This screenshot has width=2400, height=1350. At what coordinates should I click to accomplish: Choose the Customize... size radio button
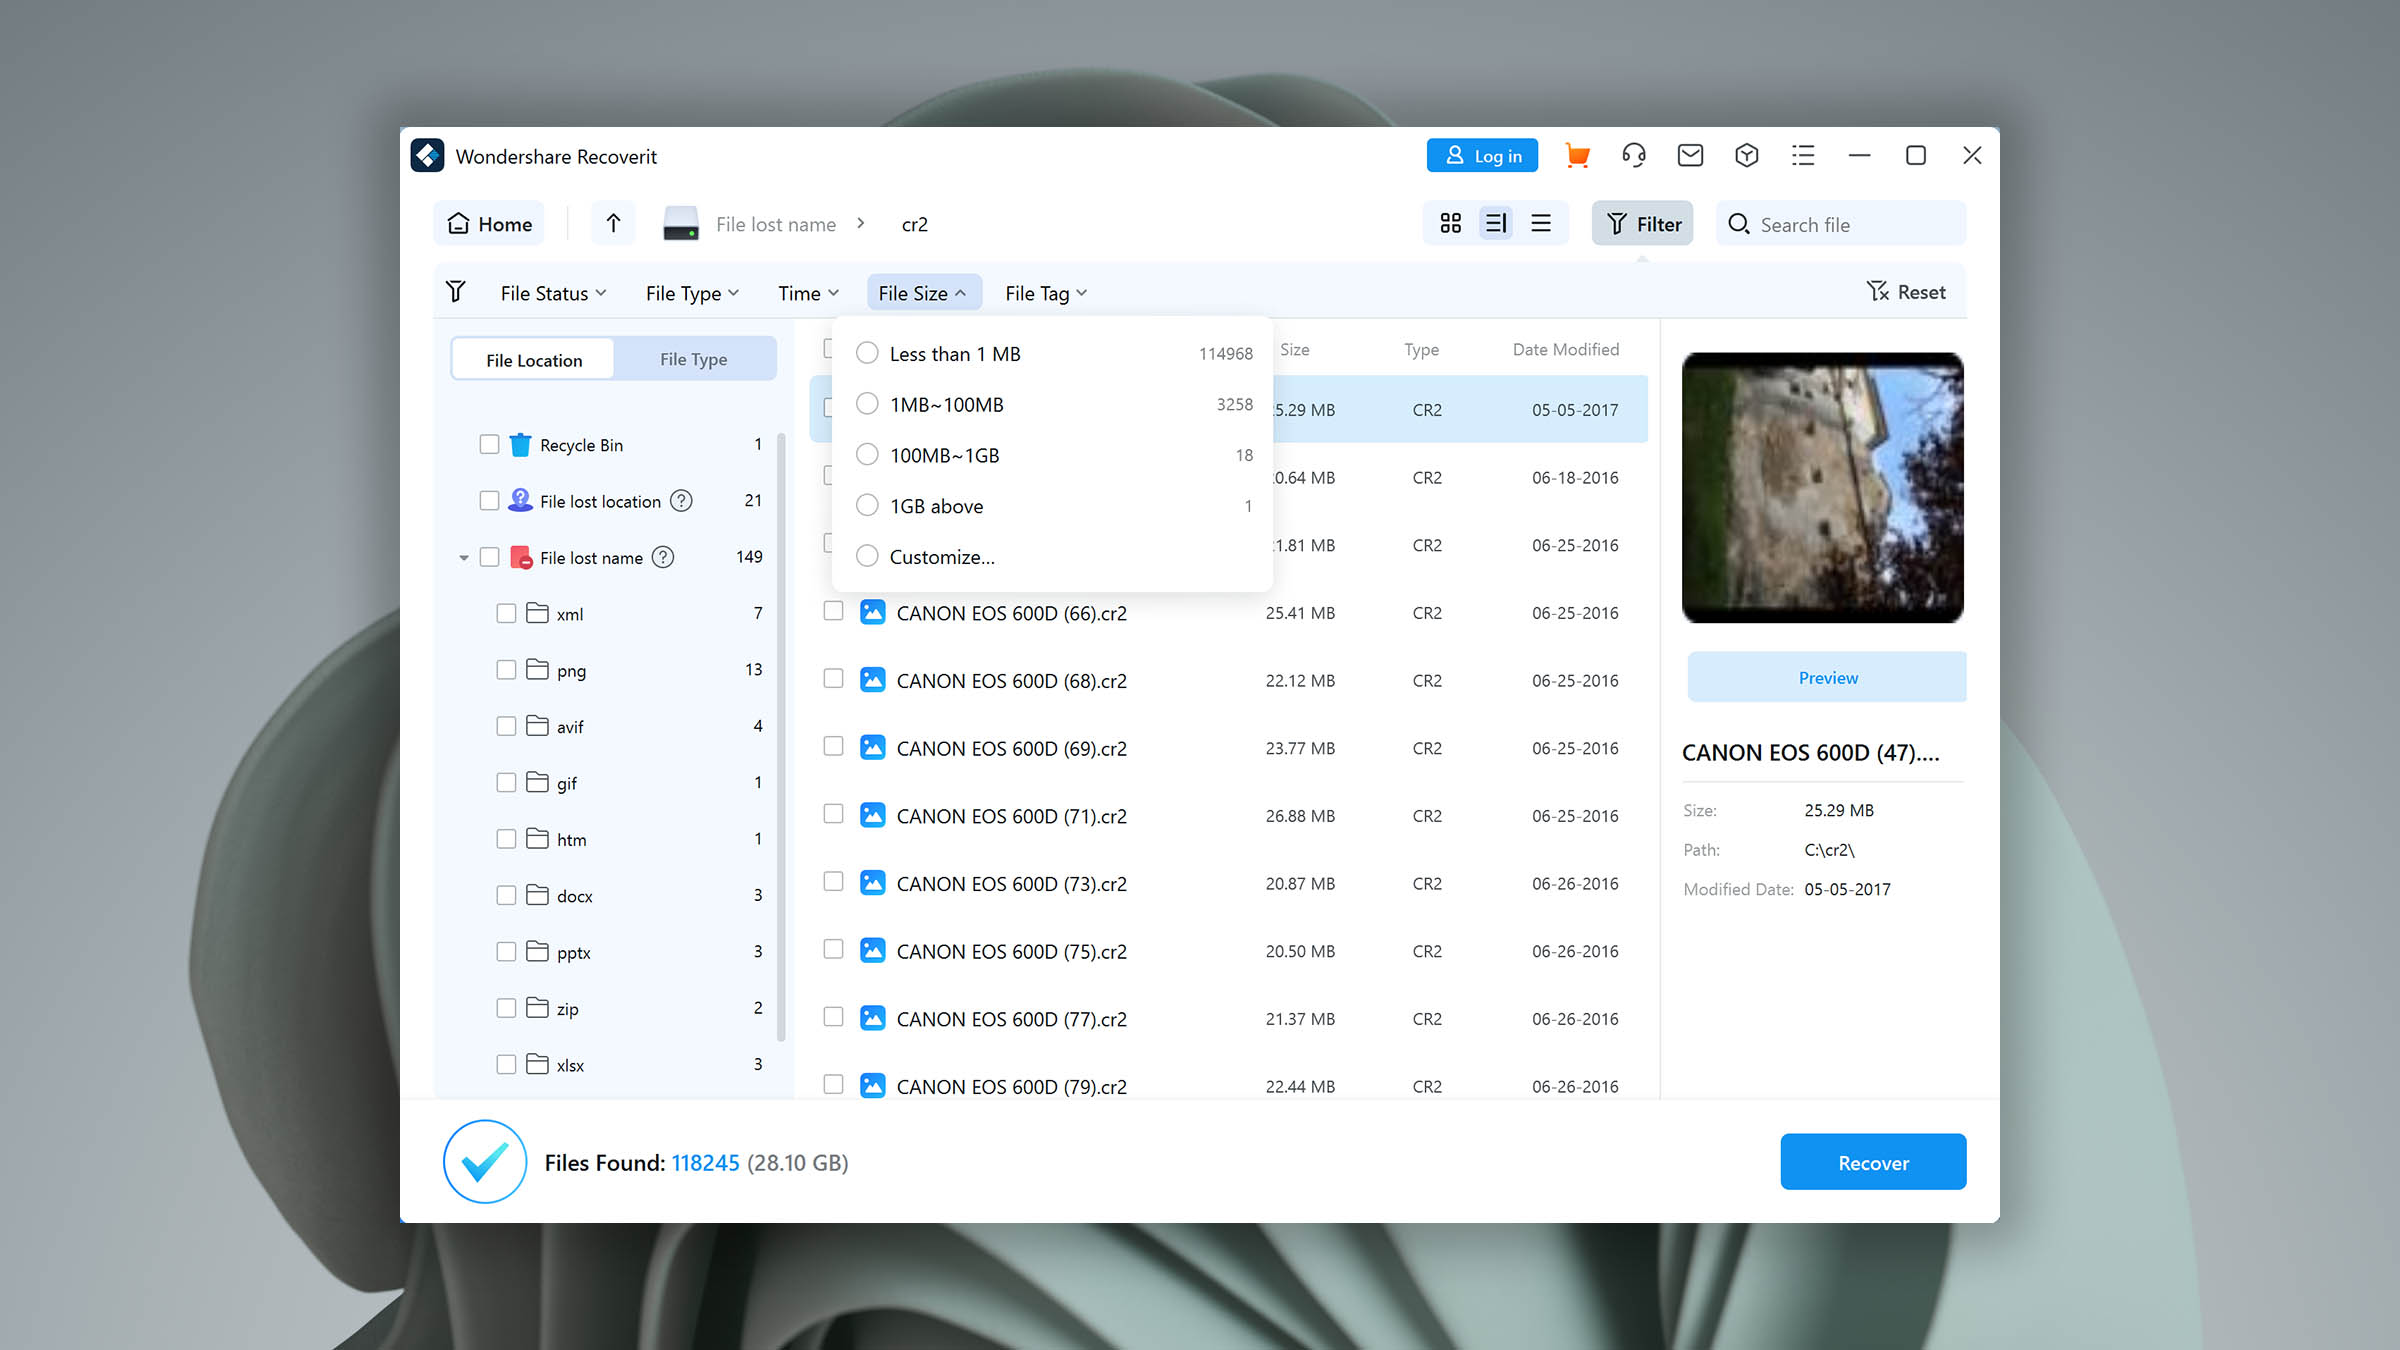[x=867, y=556]
